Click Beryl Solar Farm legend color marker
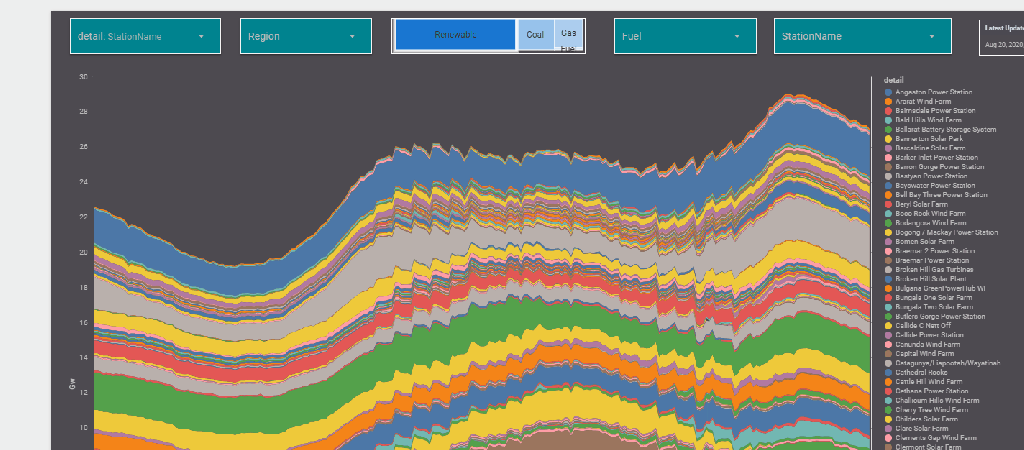This screenshot has width=1024, height=450. pos(888,204)
